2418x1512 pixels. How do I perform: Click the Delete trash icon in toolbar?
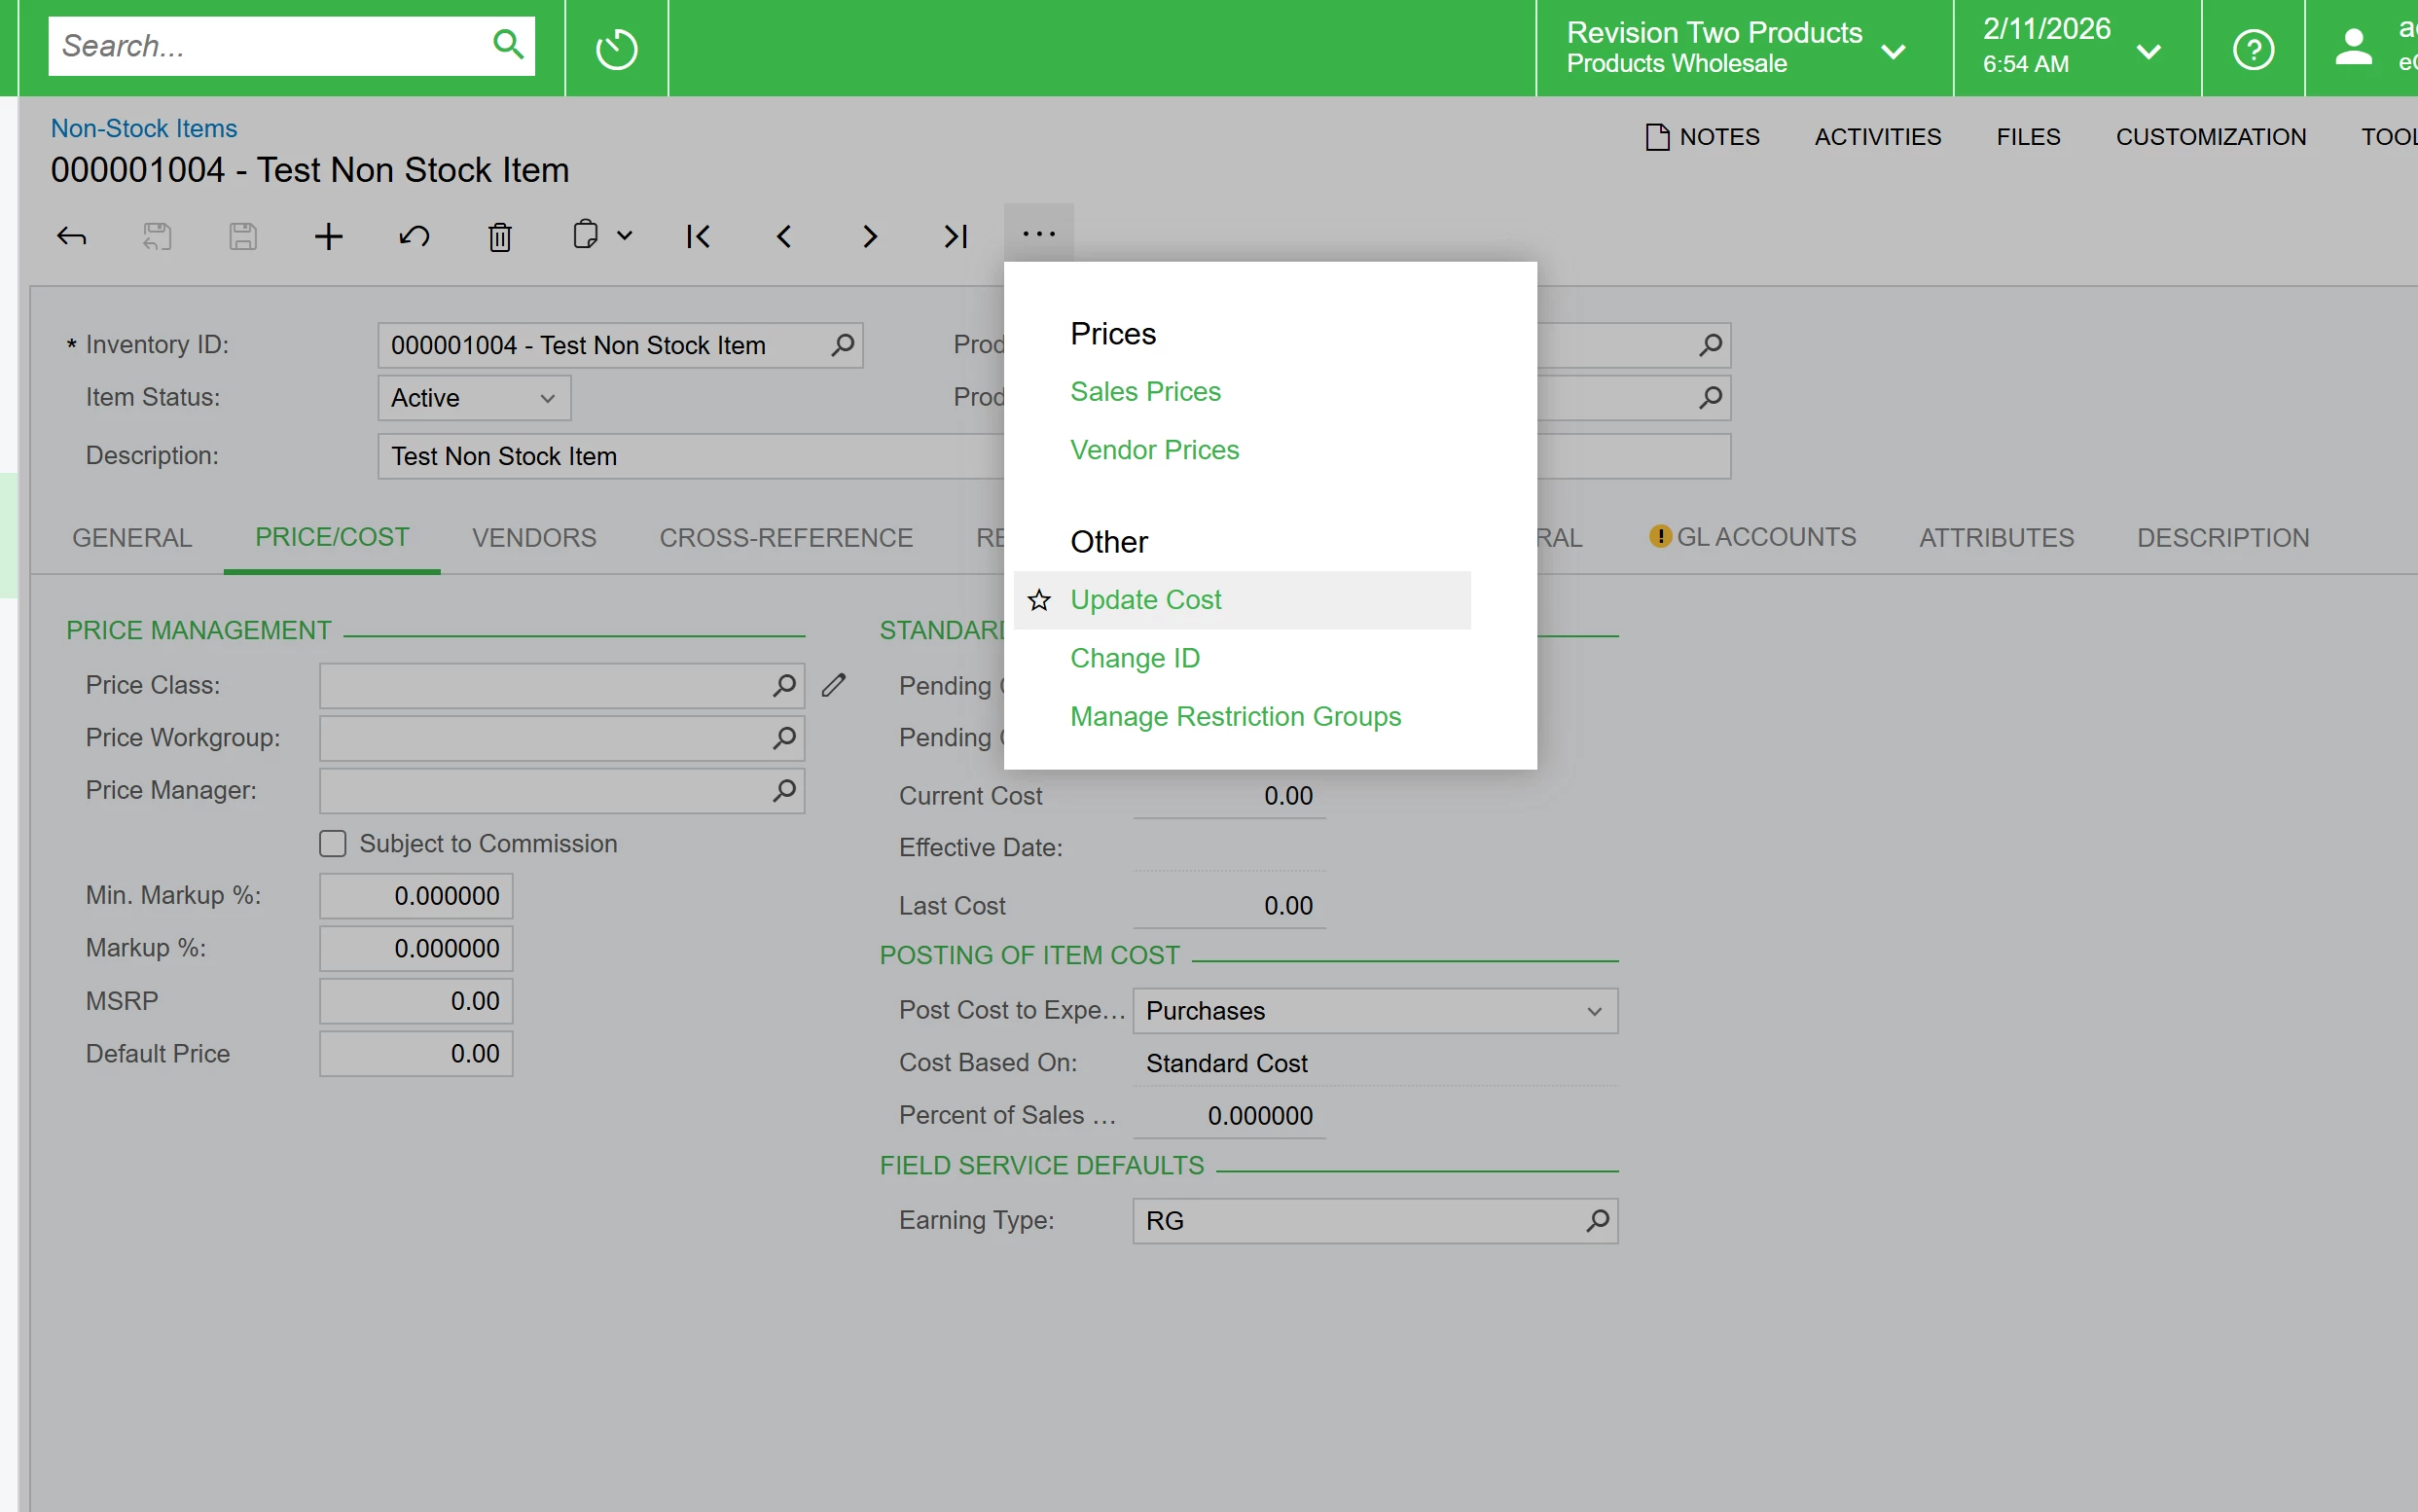click(x=499, y=237)
